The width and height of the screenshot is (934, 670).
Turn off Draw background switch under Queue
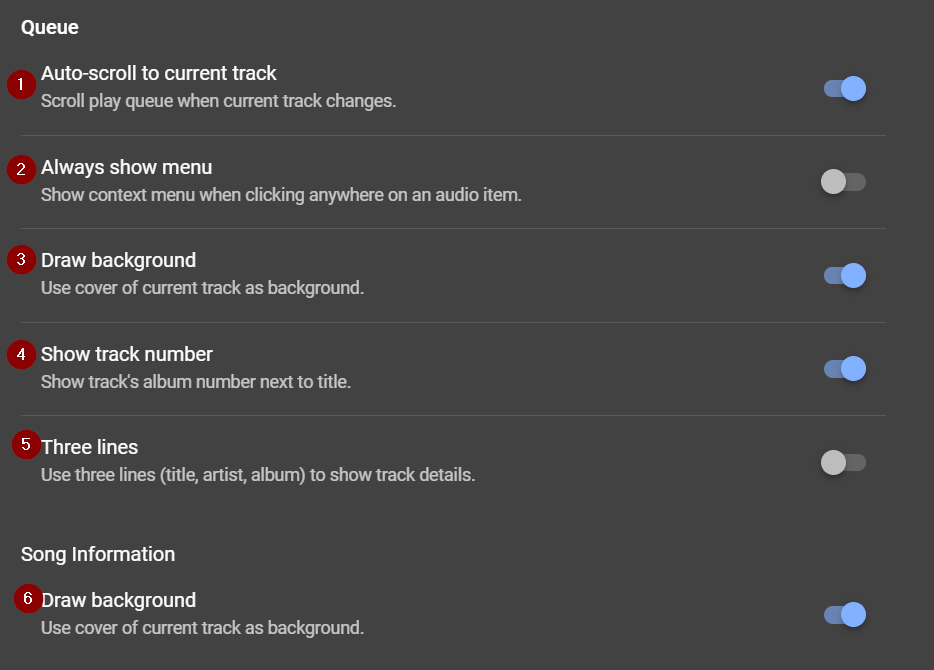pyautogui.click(x=845, y=276)
